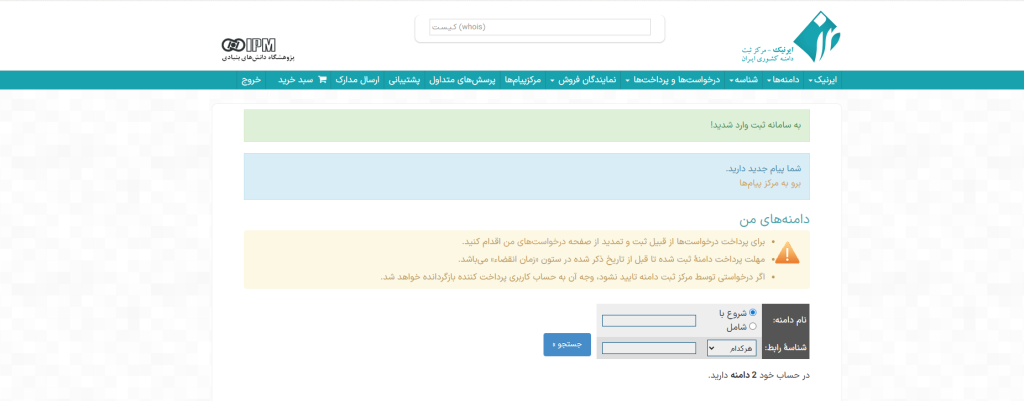Expand the "ایرنیک" menu
The width and height of the screenshot is (1024, 401).
coord(822,80)
